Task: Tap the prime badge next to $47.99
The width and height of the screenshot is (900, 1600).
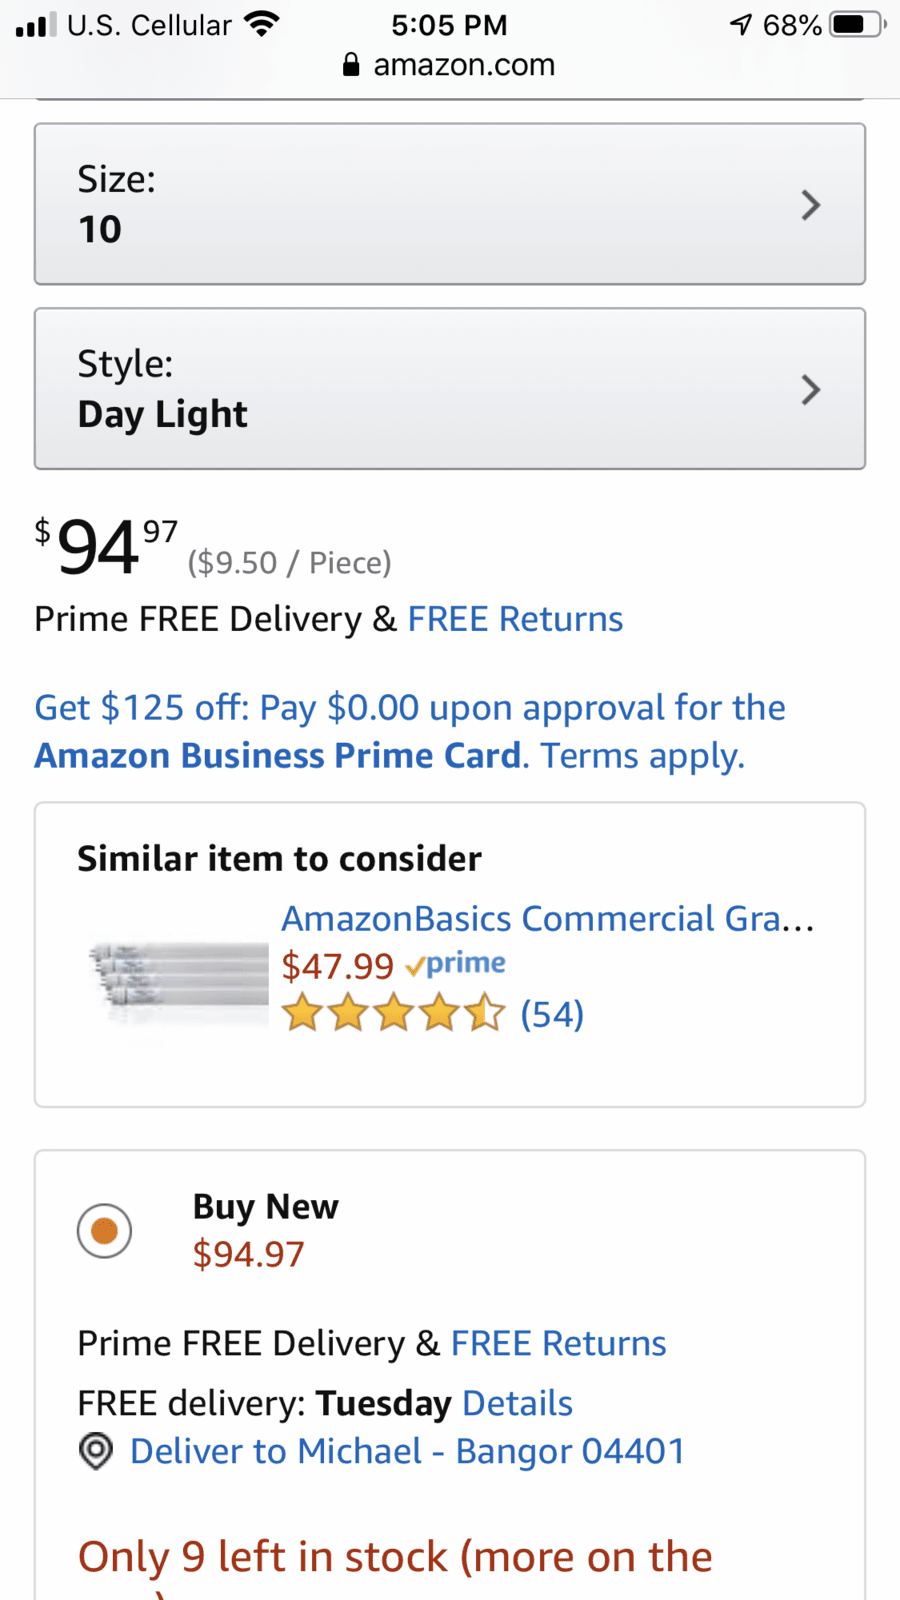Action: click(455, 964)
